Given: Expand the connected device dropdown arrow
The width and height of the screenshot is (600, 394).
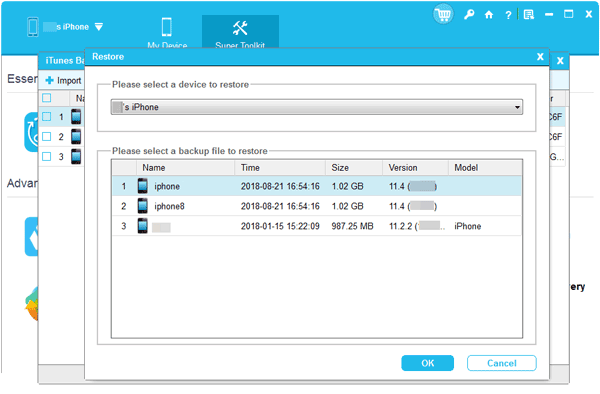Looking at the screenshot, I should coord(99,27).
